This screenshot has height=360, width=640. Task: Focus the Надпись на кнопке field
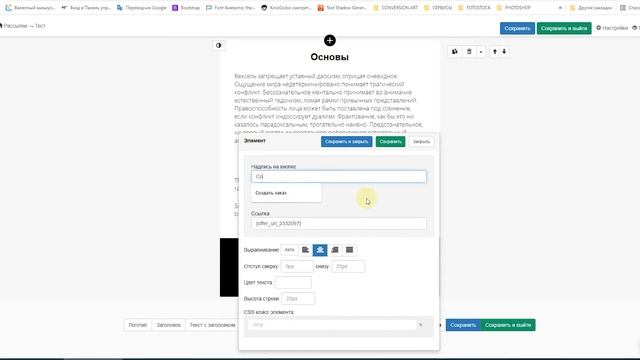coord(339,176)
